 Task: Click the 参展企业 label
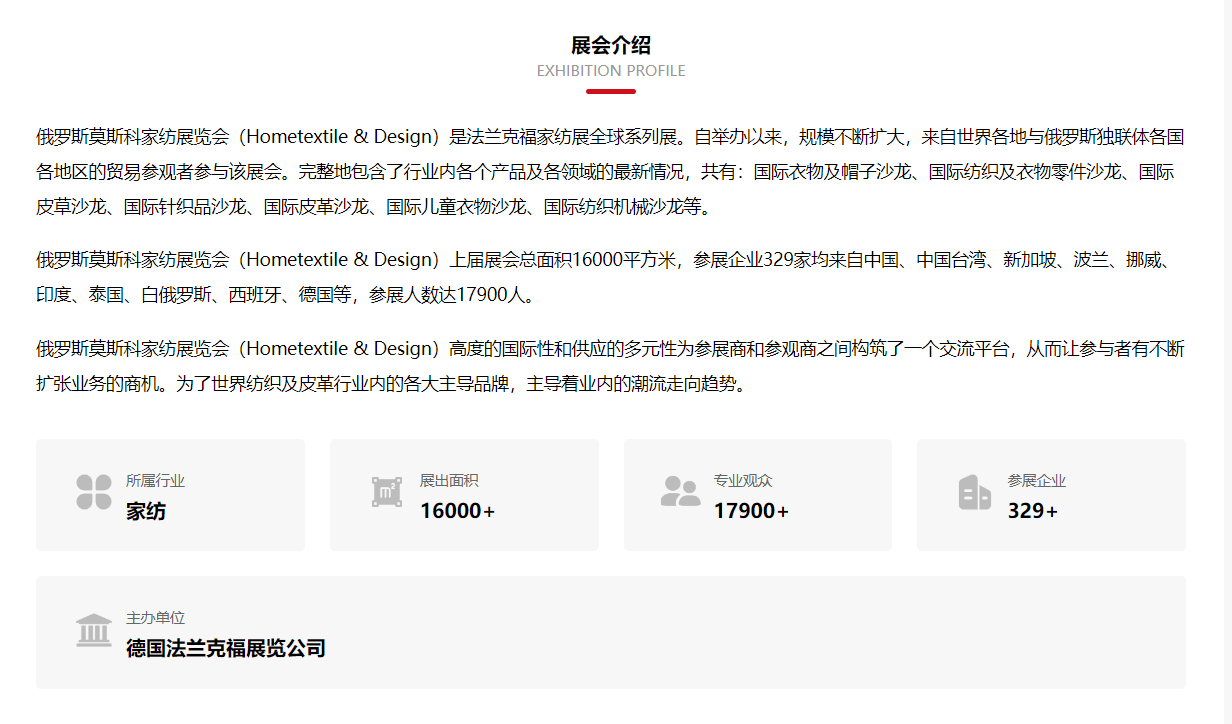coord(1037,481)
